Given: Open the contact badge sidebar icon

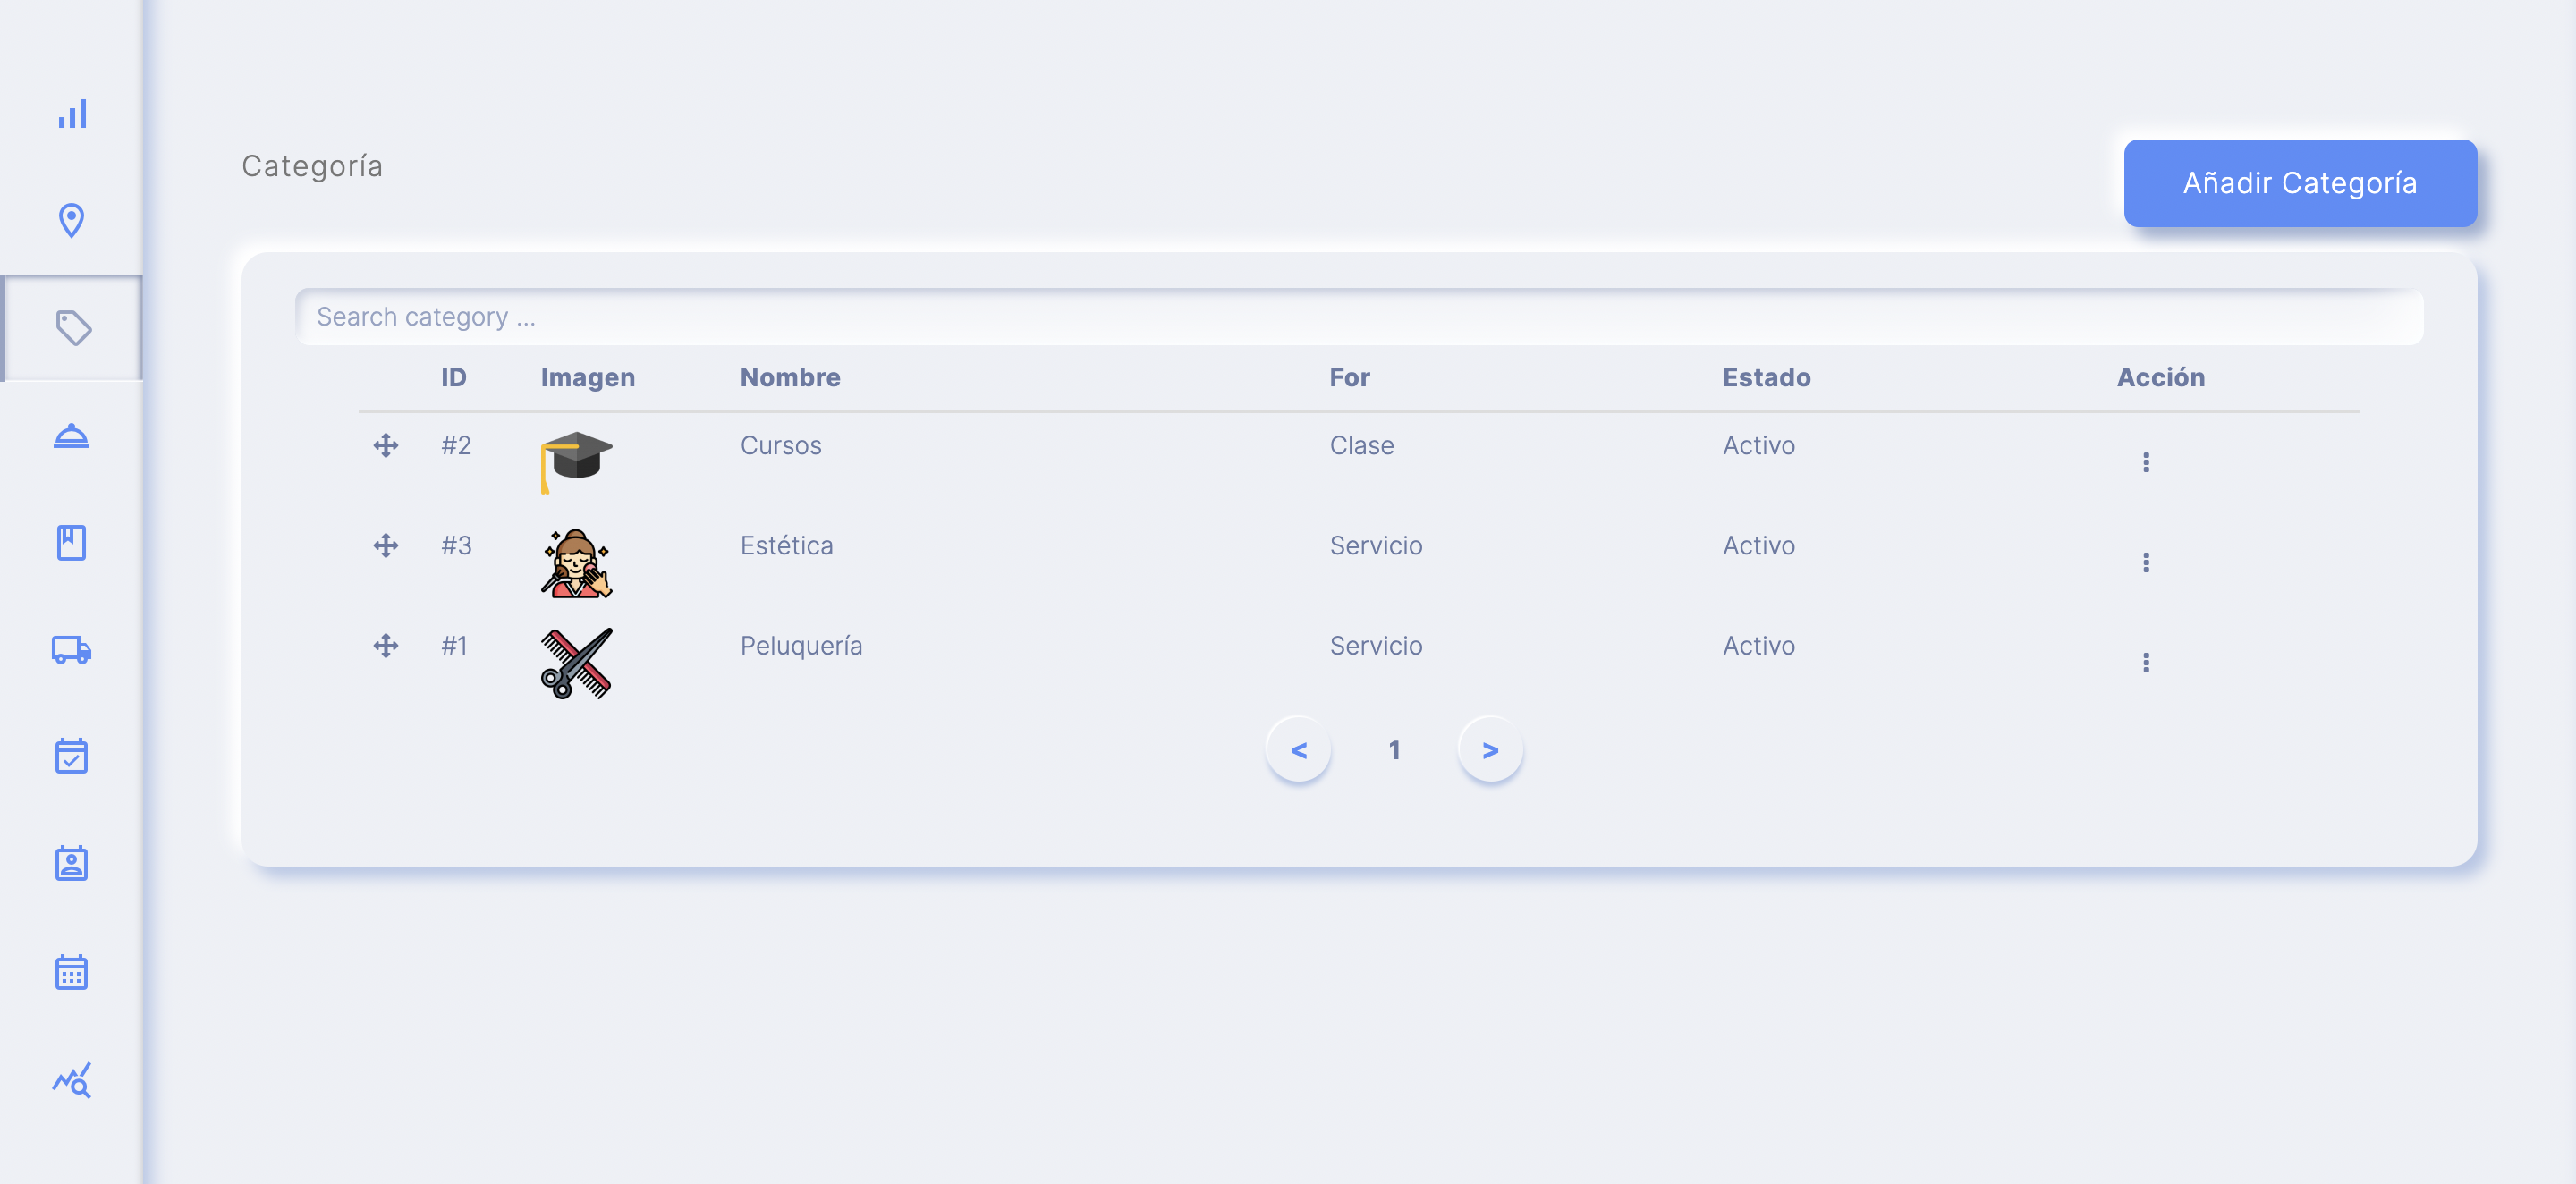Looking at the screenshot, I should (72, 863).
